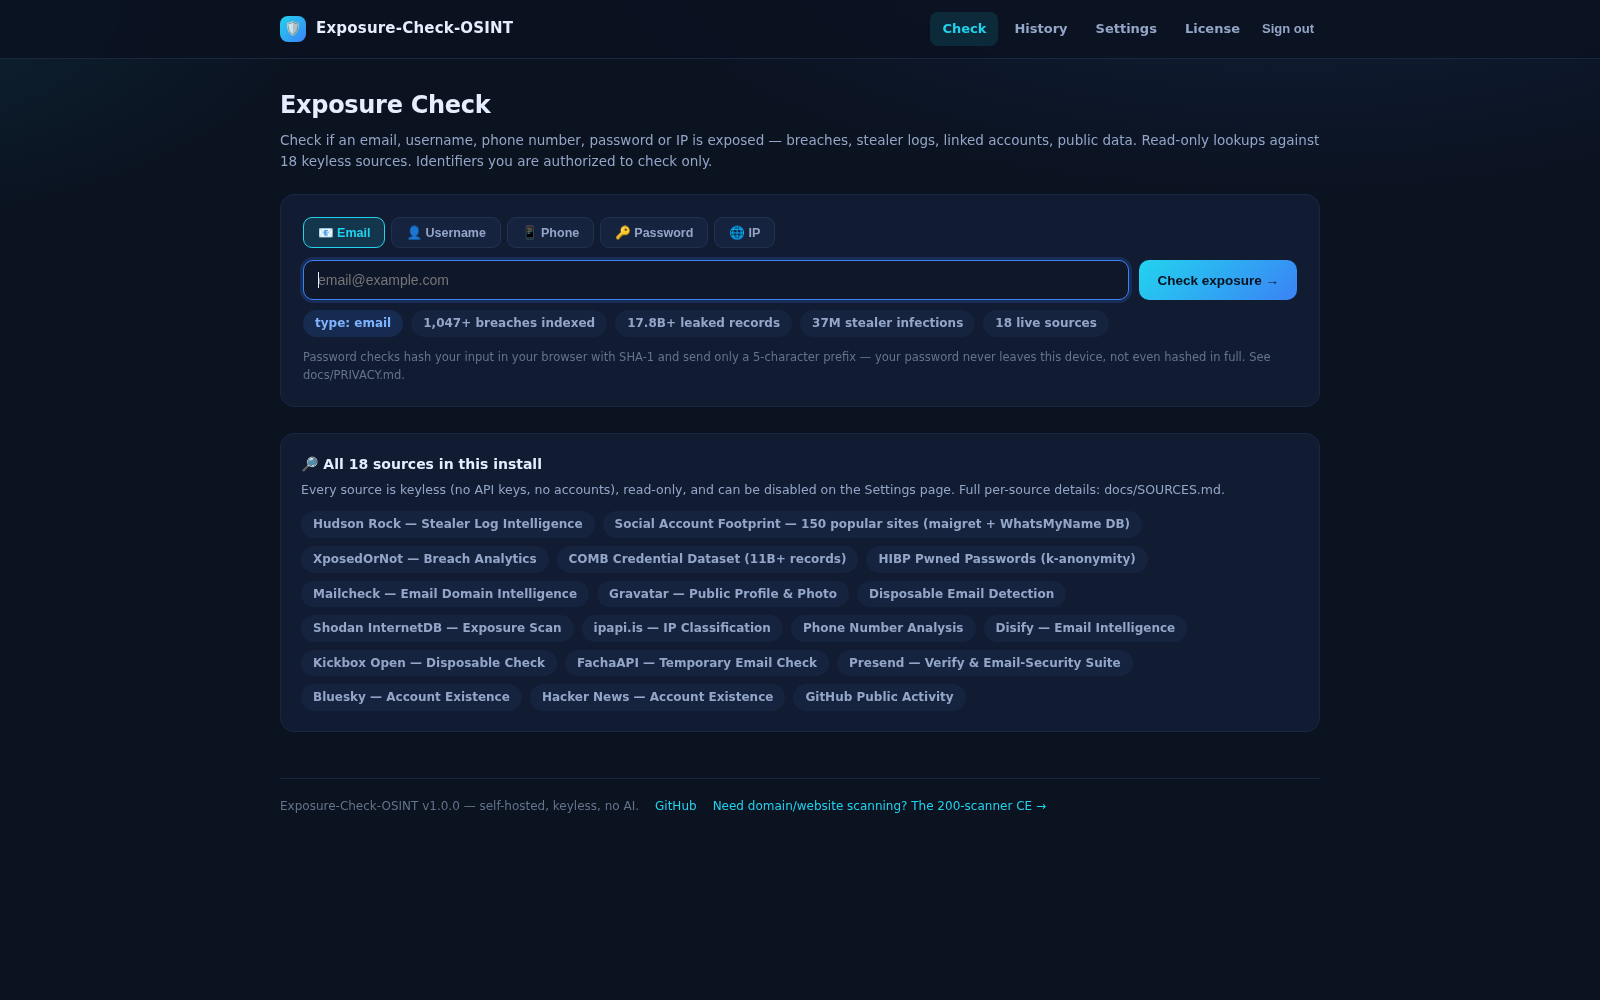
Task: Click the magnifier icon beside 'All 18 sources'
Action: [310, 464]
